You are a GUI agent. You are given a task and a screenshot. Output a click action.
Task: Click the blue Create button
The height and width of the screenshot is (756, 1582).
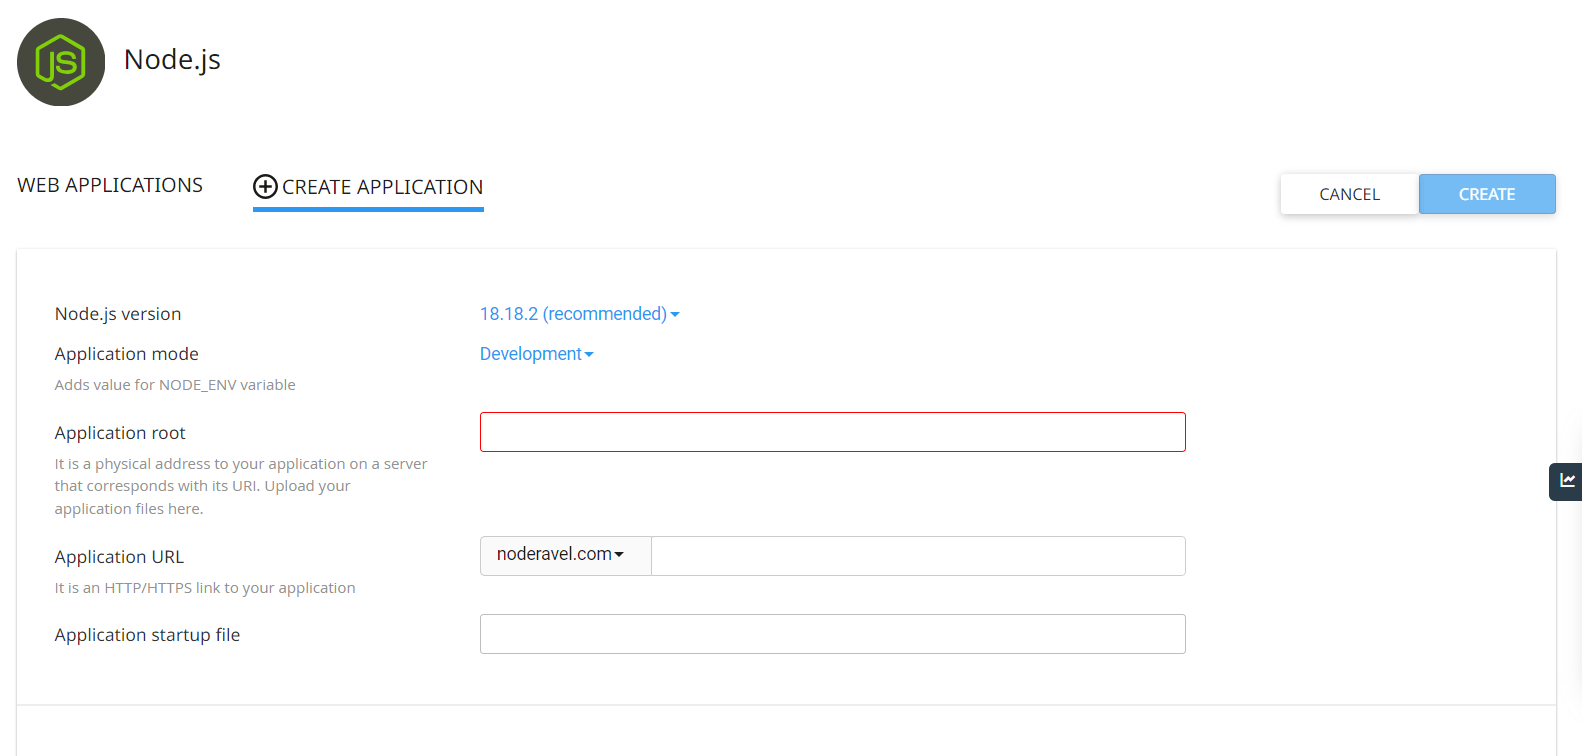[1486, 194]
